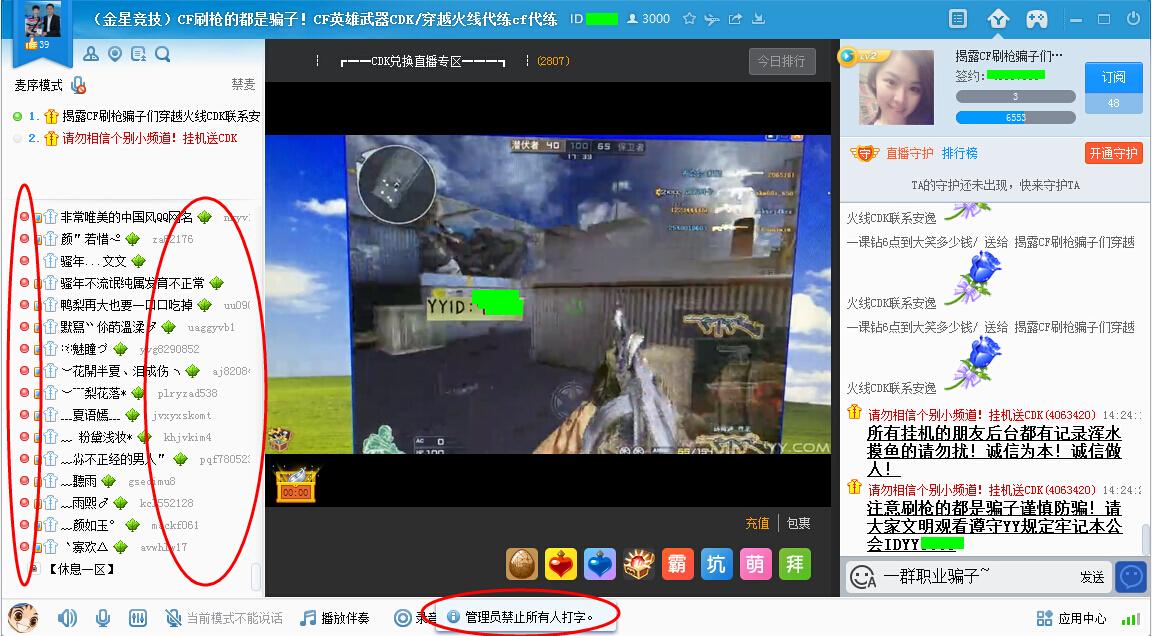Open the emoji picker in chat input

pyautogui.click(x=863, y=577)
